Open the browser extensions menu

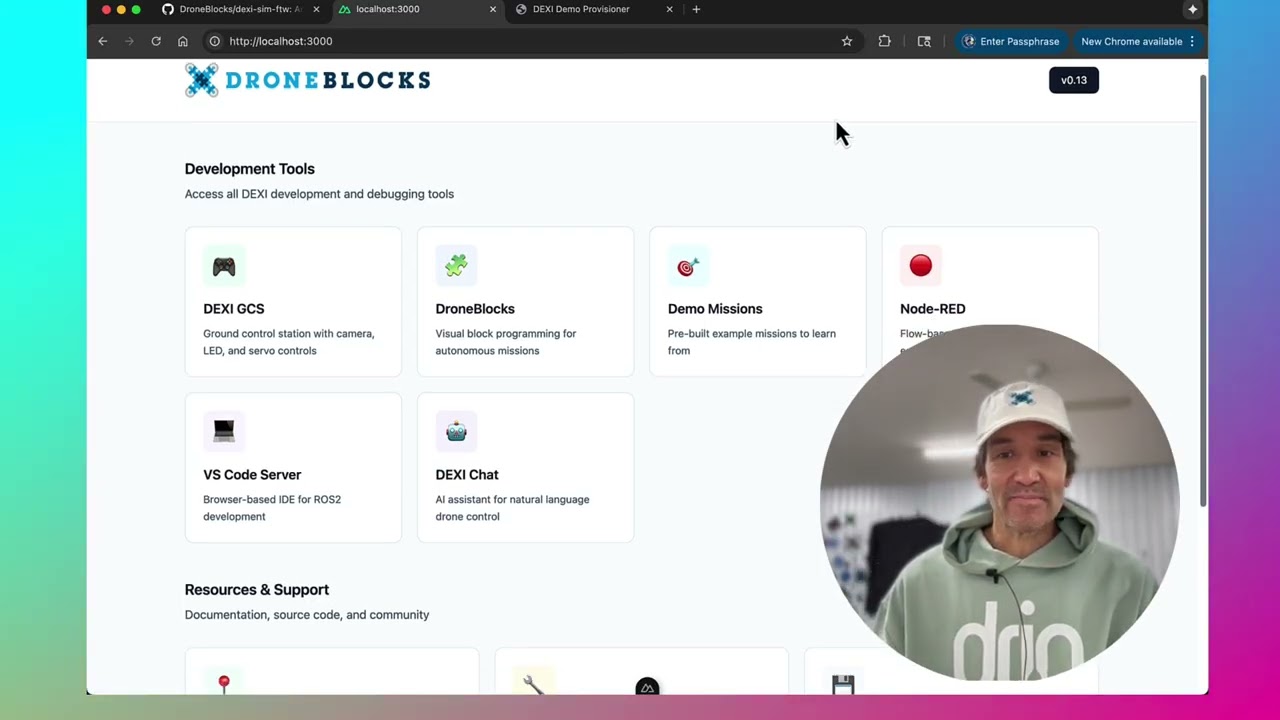(x=884, y=41)
